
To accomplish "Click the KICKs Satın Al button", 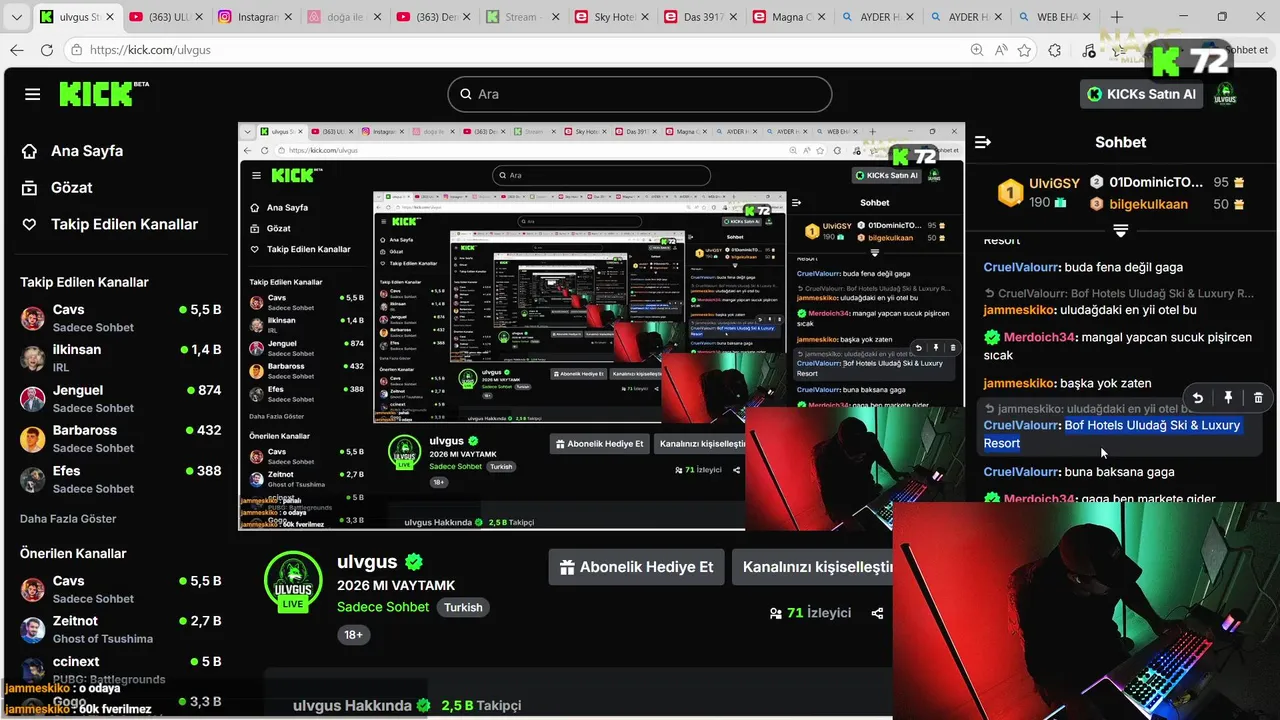I will click(x=1141, y=94).
